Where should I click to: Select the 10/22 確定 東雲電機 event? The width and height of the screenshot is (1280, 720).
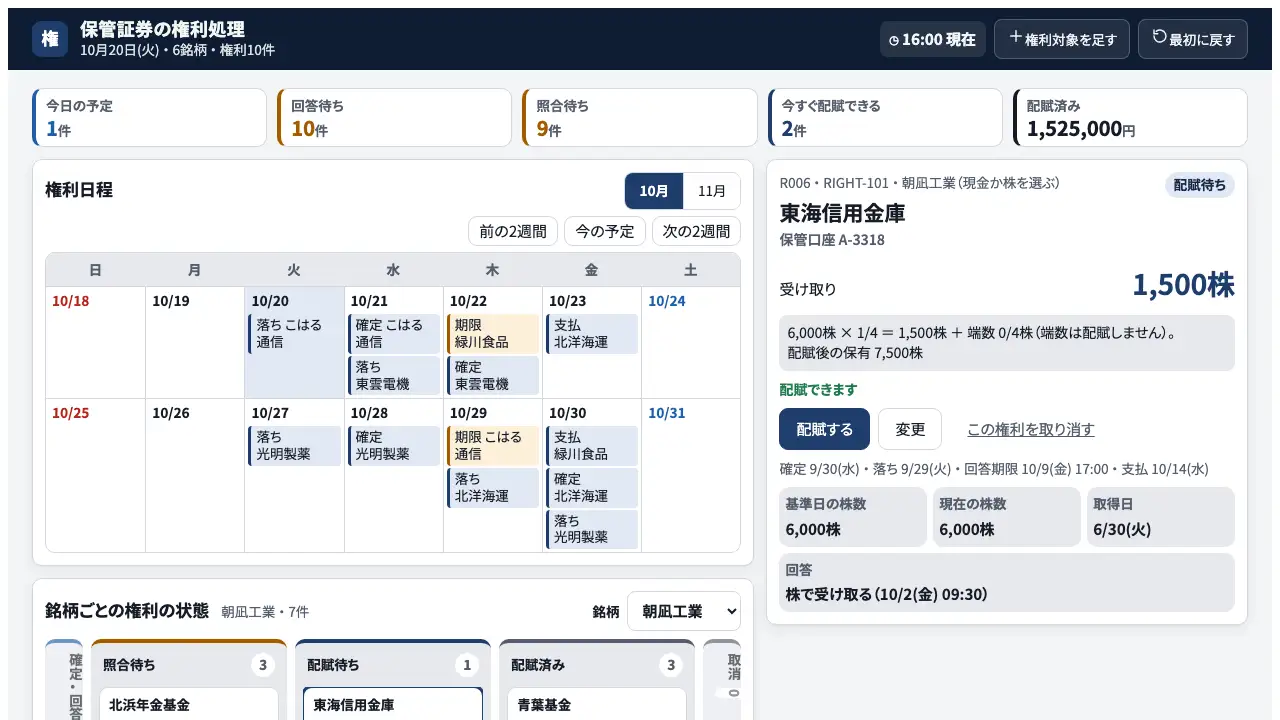point(493,376)
